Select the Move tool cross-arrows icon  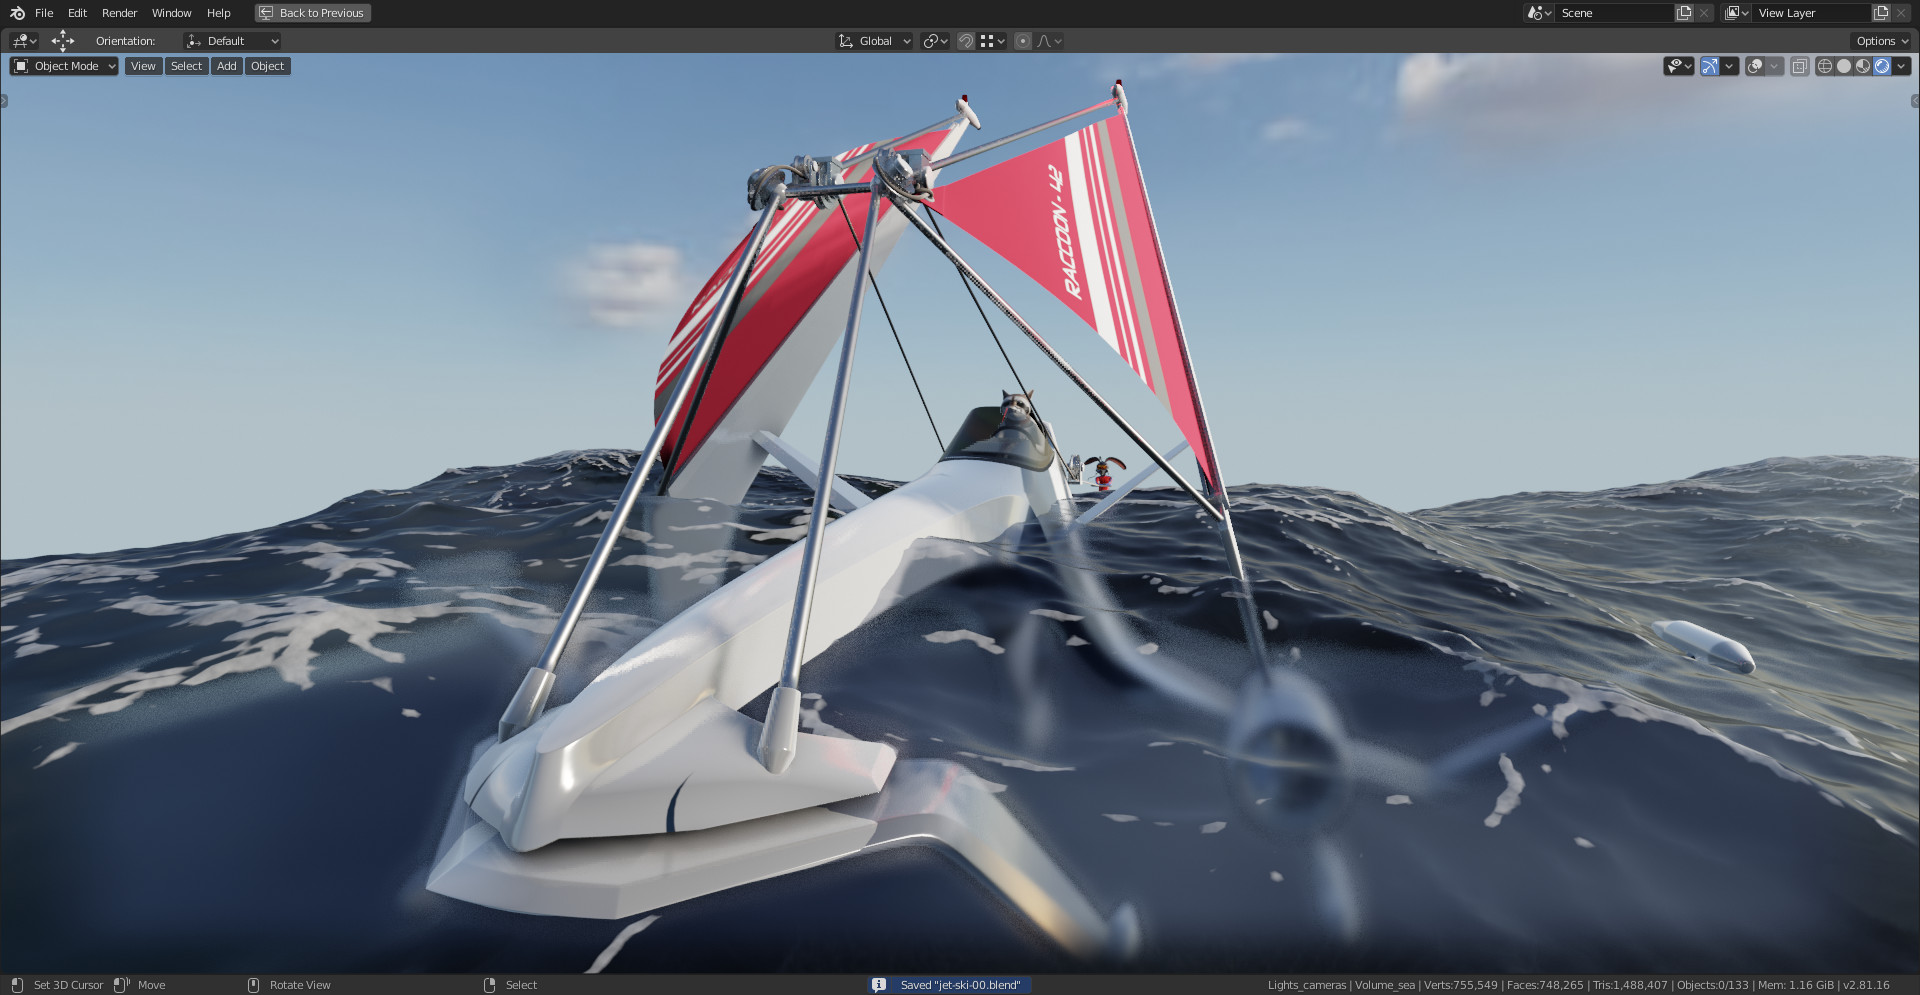click(63, 41)
